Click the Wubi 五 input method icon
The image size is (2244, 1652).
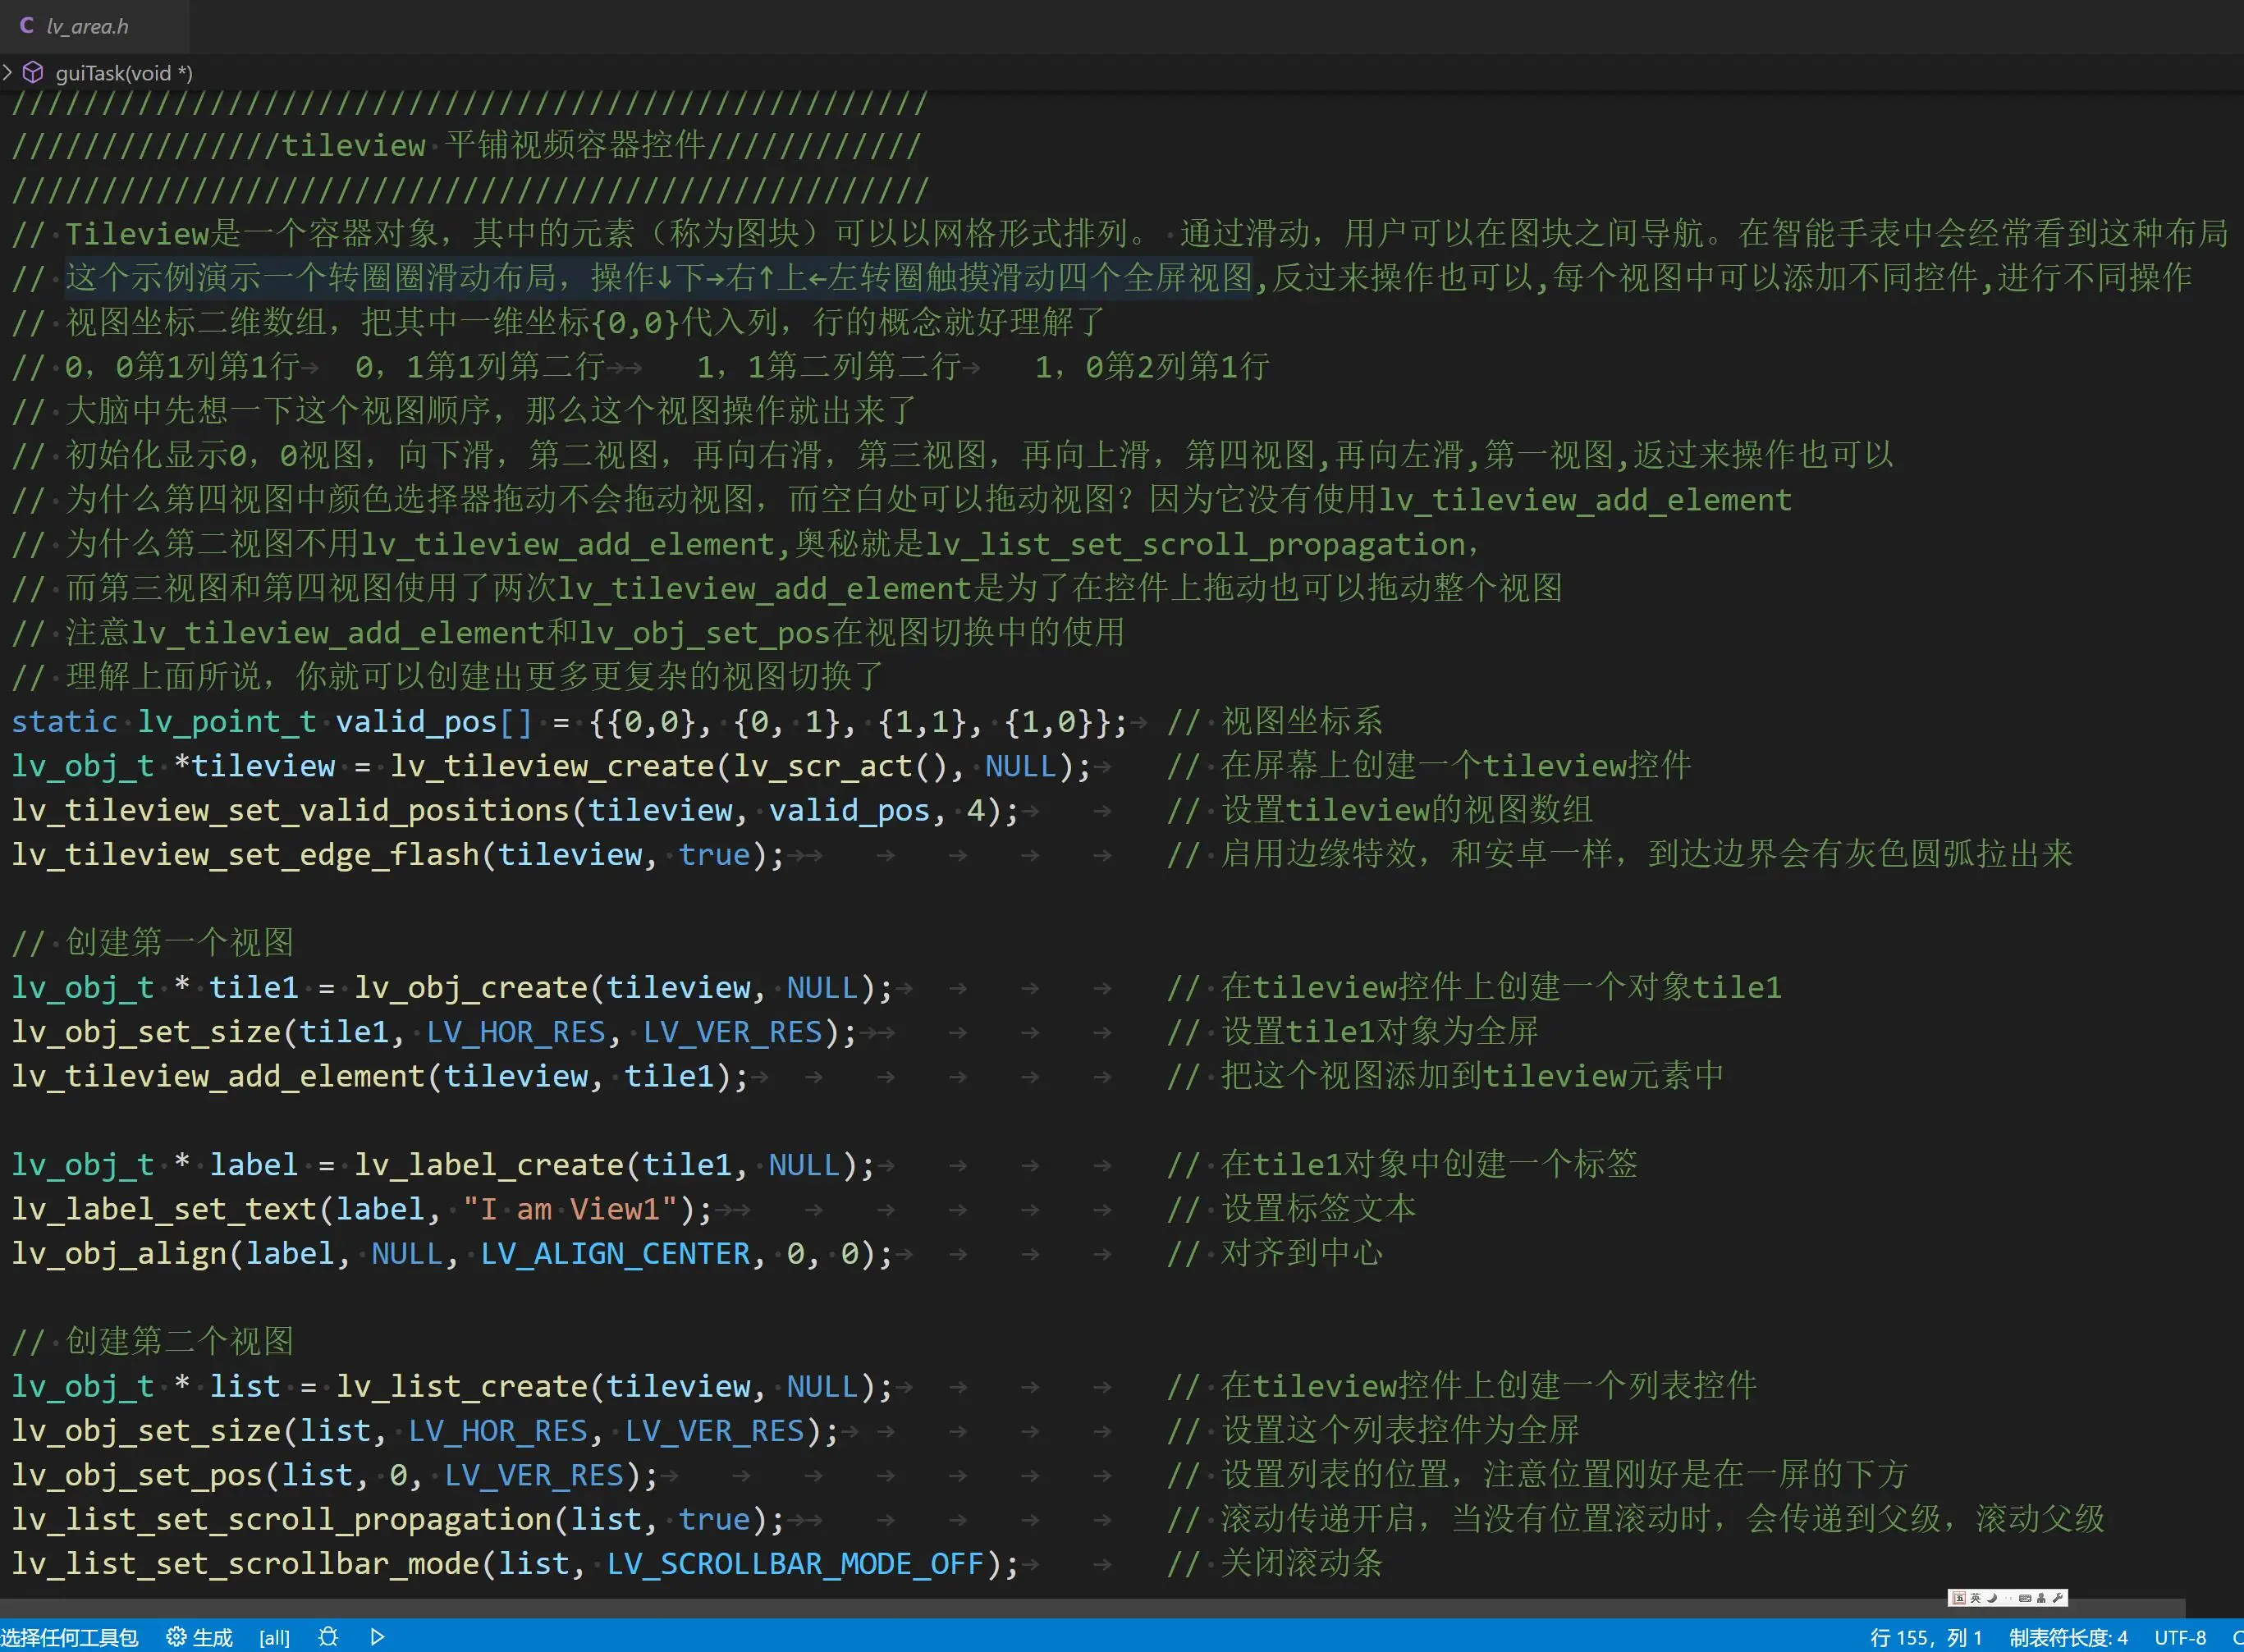(1960, 1598)
